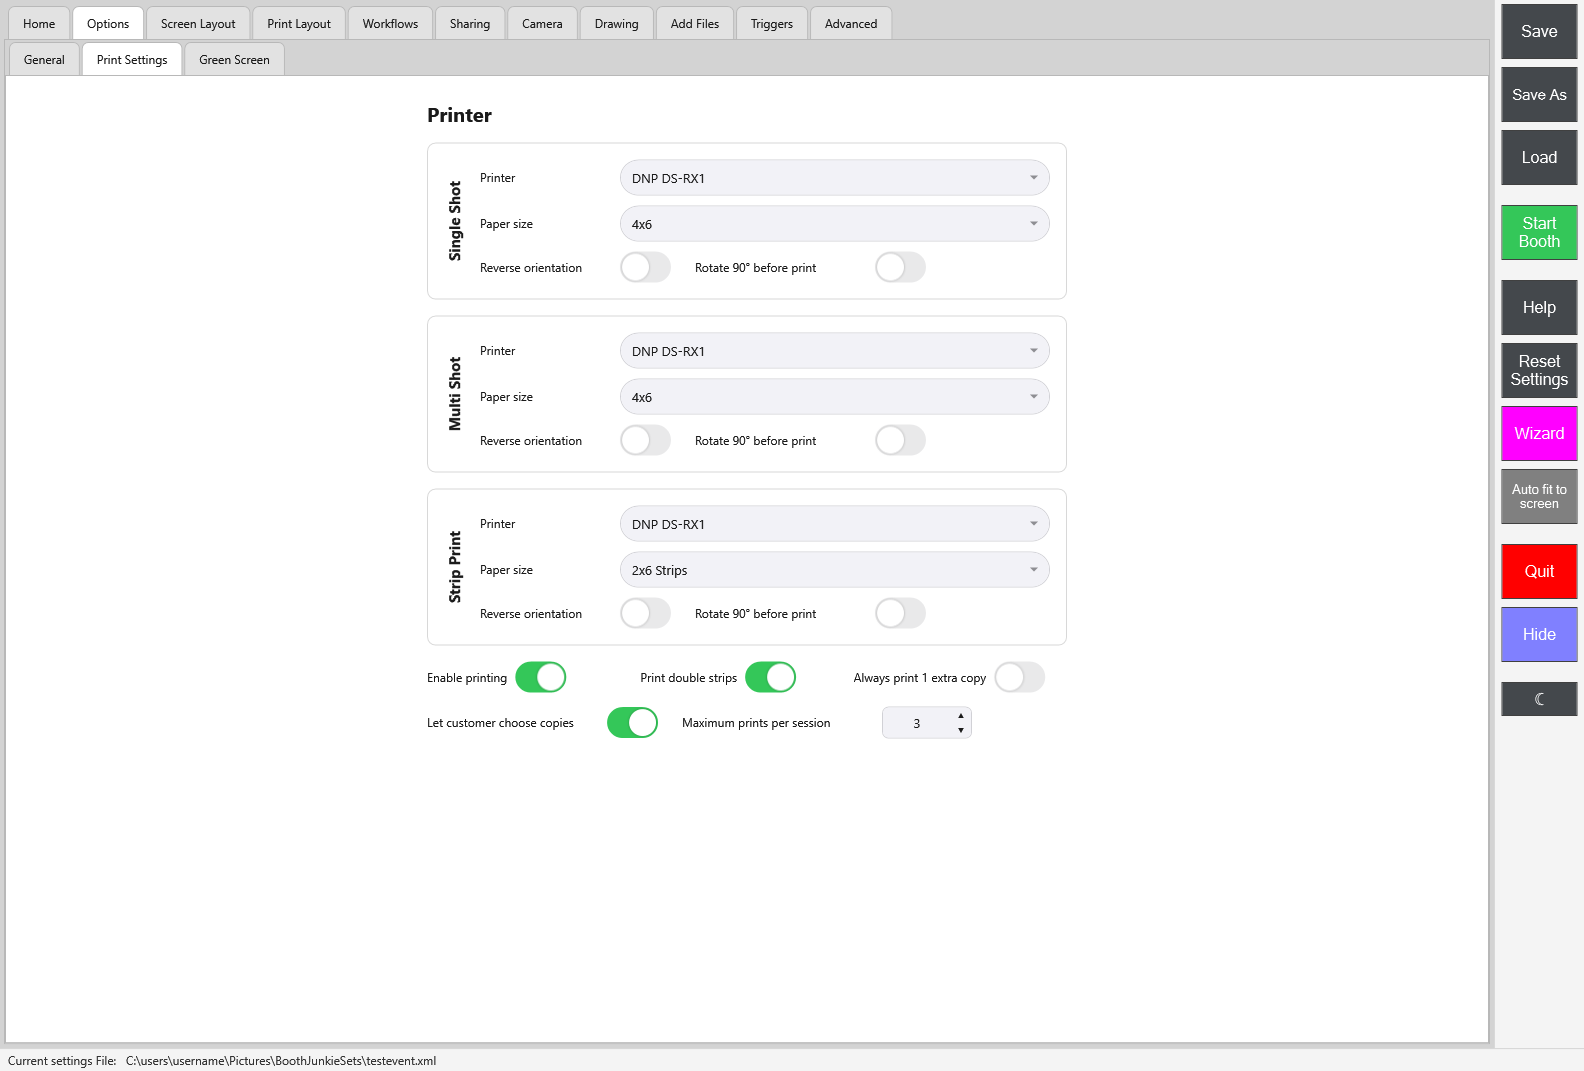The image size is (1584, 1071).
Task: Toggle Multi Shot Rotate 90° before print
Action: tap(900, 440)
